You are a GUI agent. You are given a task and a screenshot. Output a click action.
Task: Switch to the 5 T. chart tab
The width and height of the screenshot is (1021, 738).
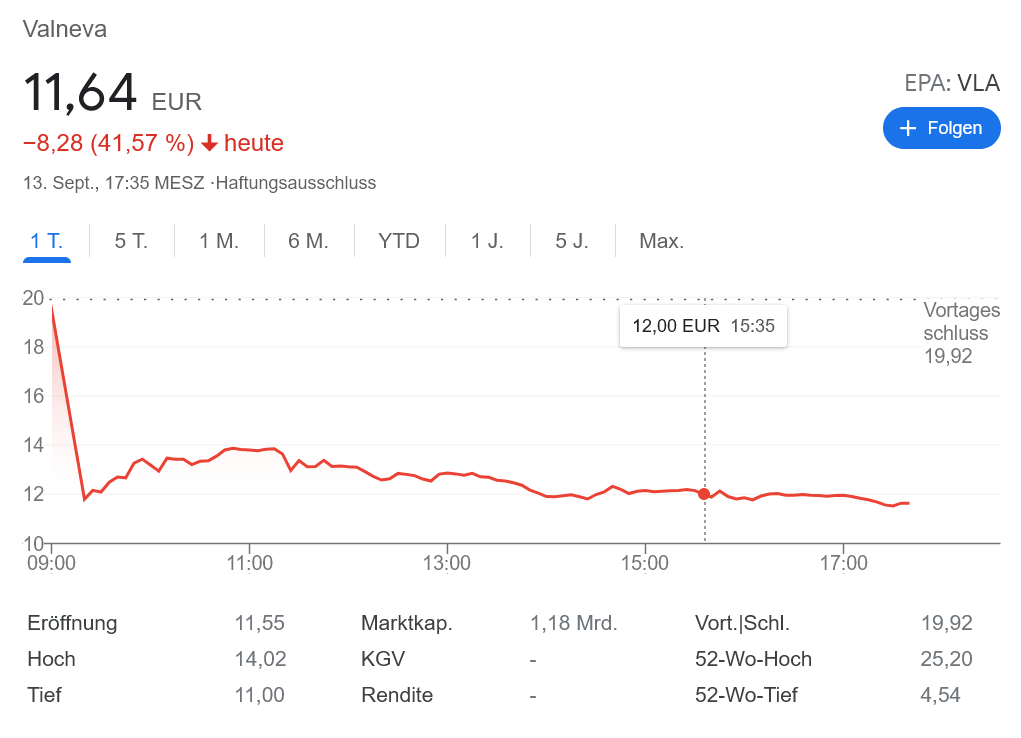pos(131,241)
